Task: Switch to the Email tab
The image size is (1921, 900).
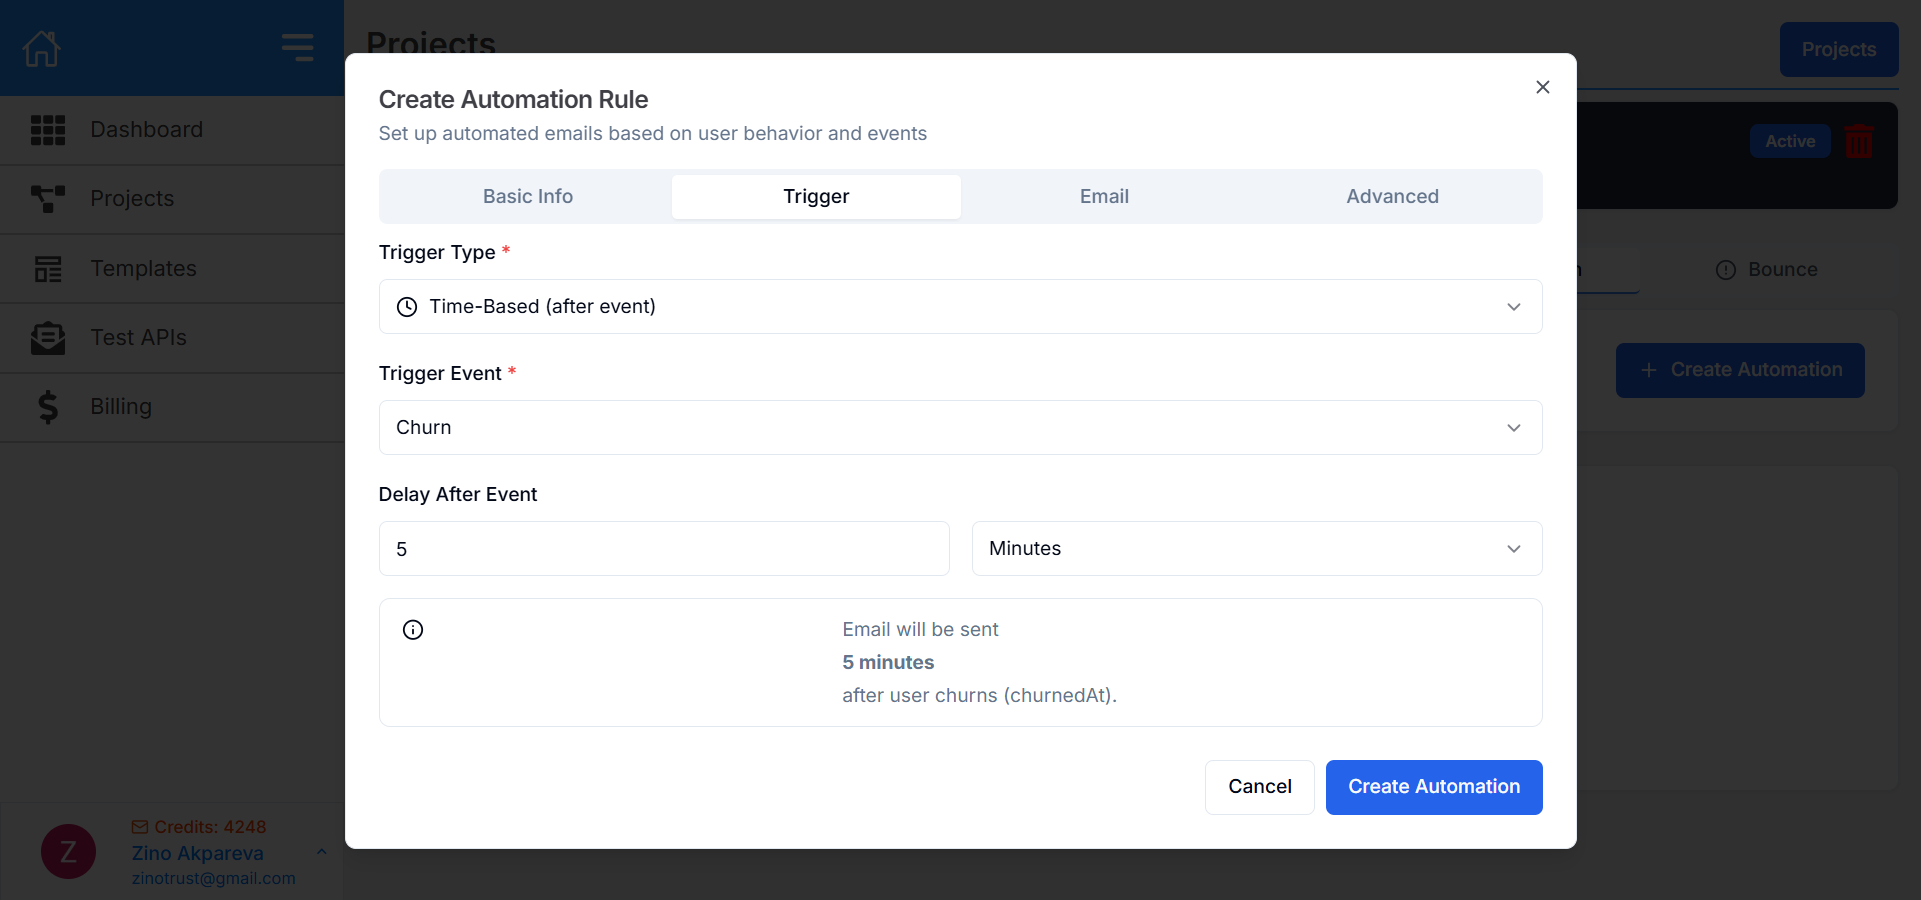Action: tap(1103, 196)
